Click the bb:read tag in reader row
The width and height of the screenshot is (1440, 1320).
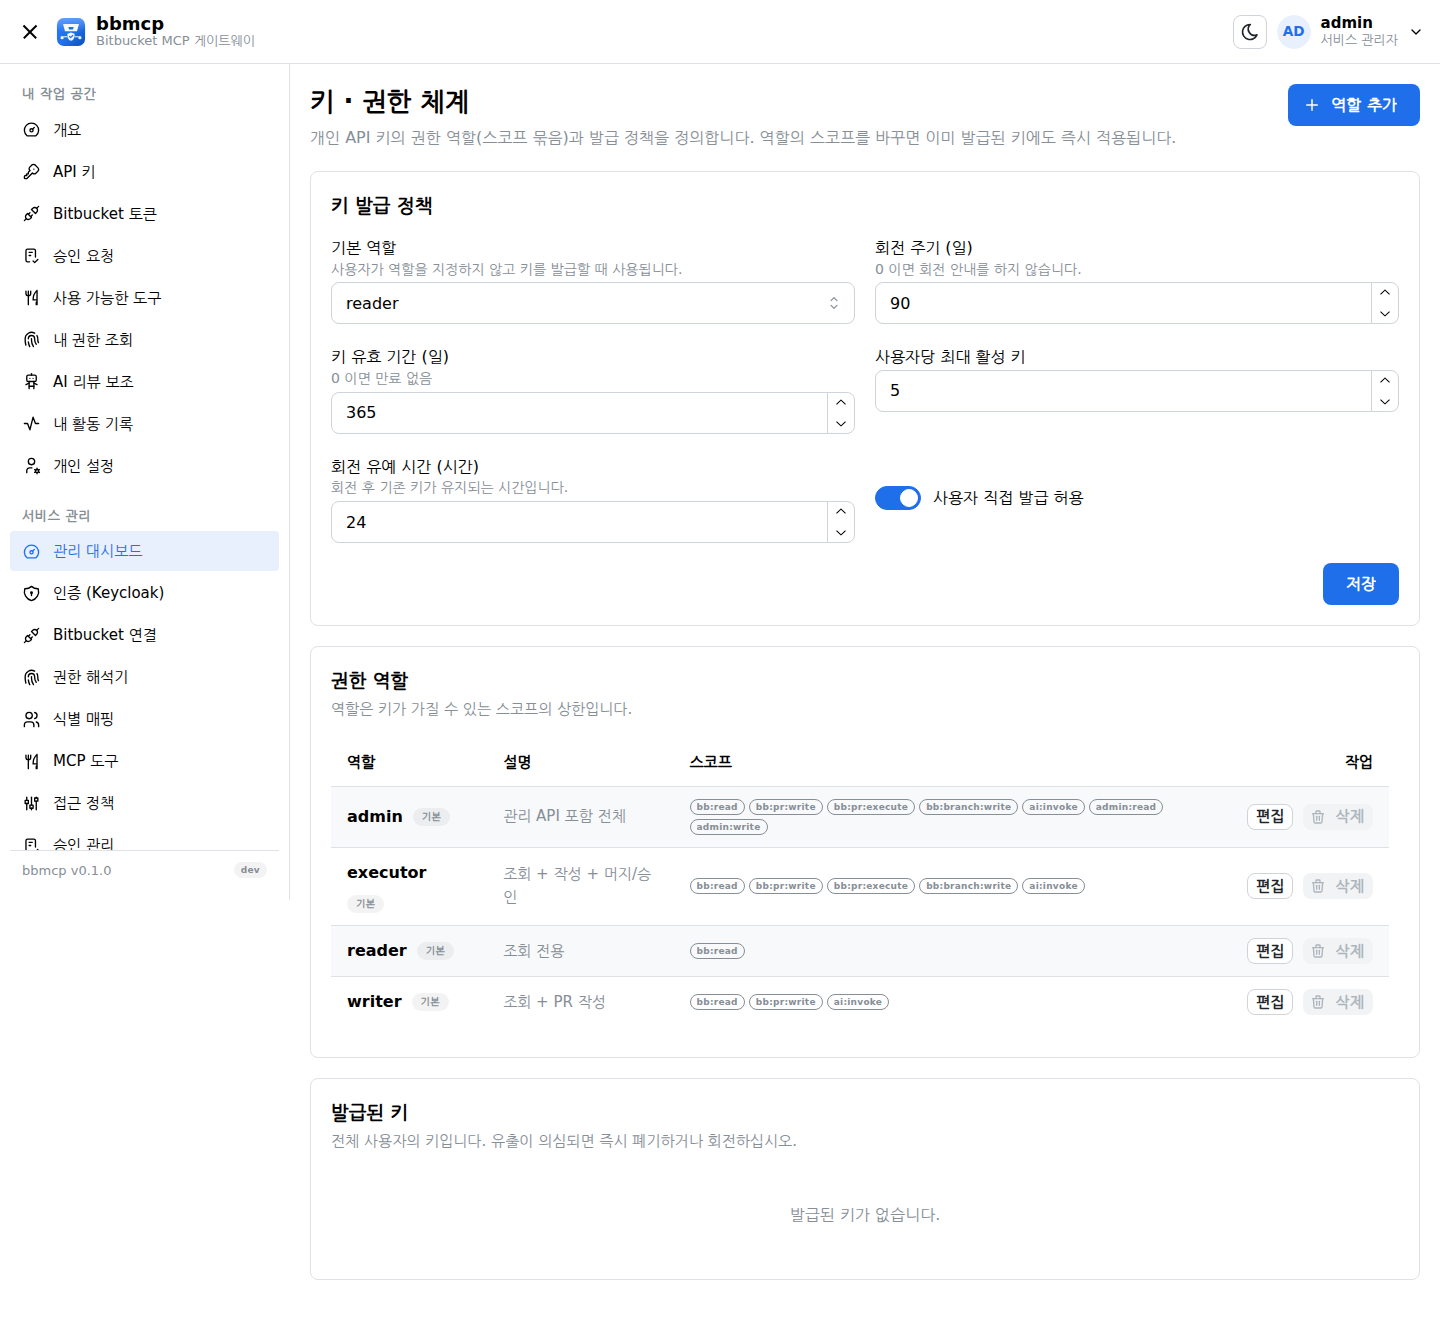[717, 951]
